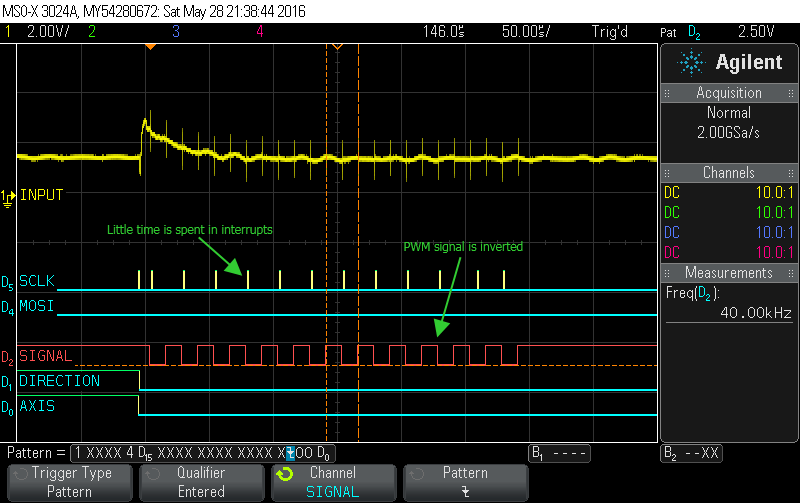Toggle channel 3 in the top bar
The height and width of the screenshot is (503, 800).
tap(176, 32)
